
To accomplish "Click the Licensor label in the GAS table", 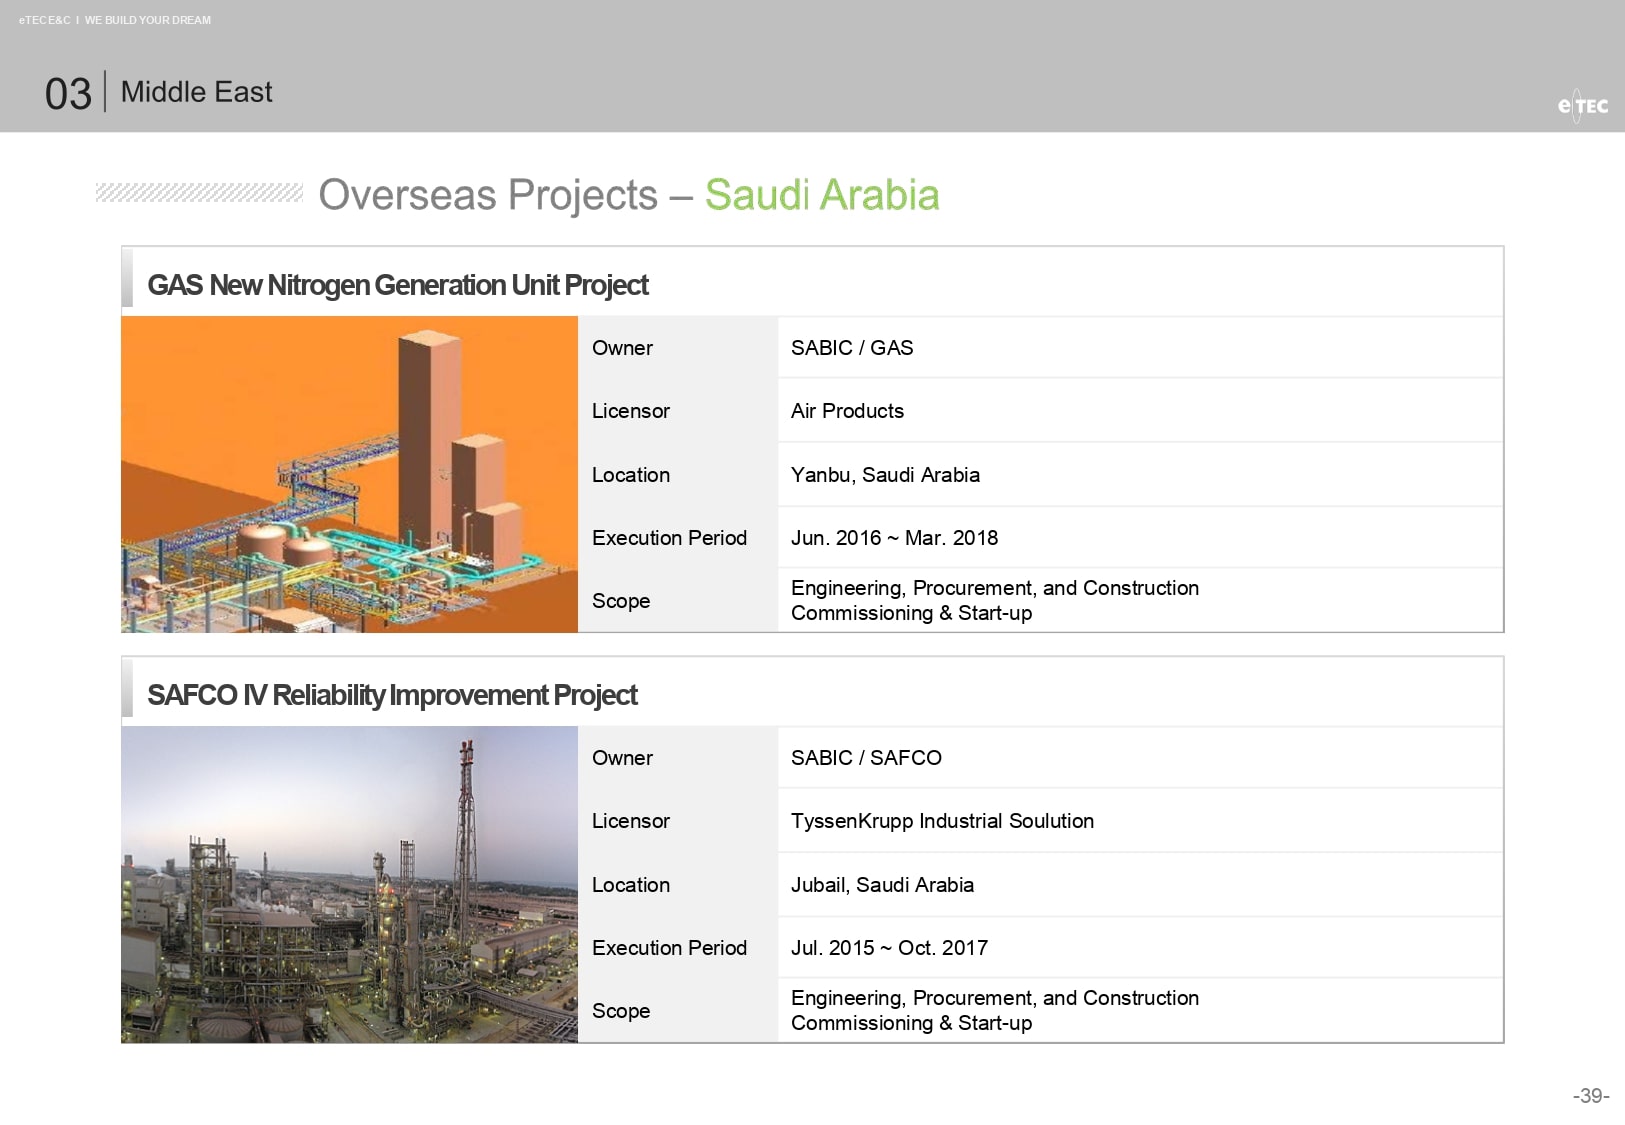I will [x=631, y=411].
